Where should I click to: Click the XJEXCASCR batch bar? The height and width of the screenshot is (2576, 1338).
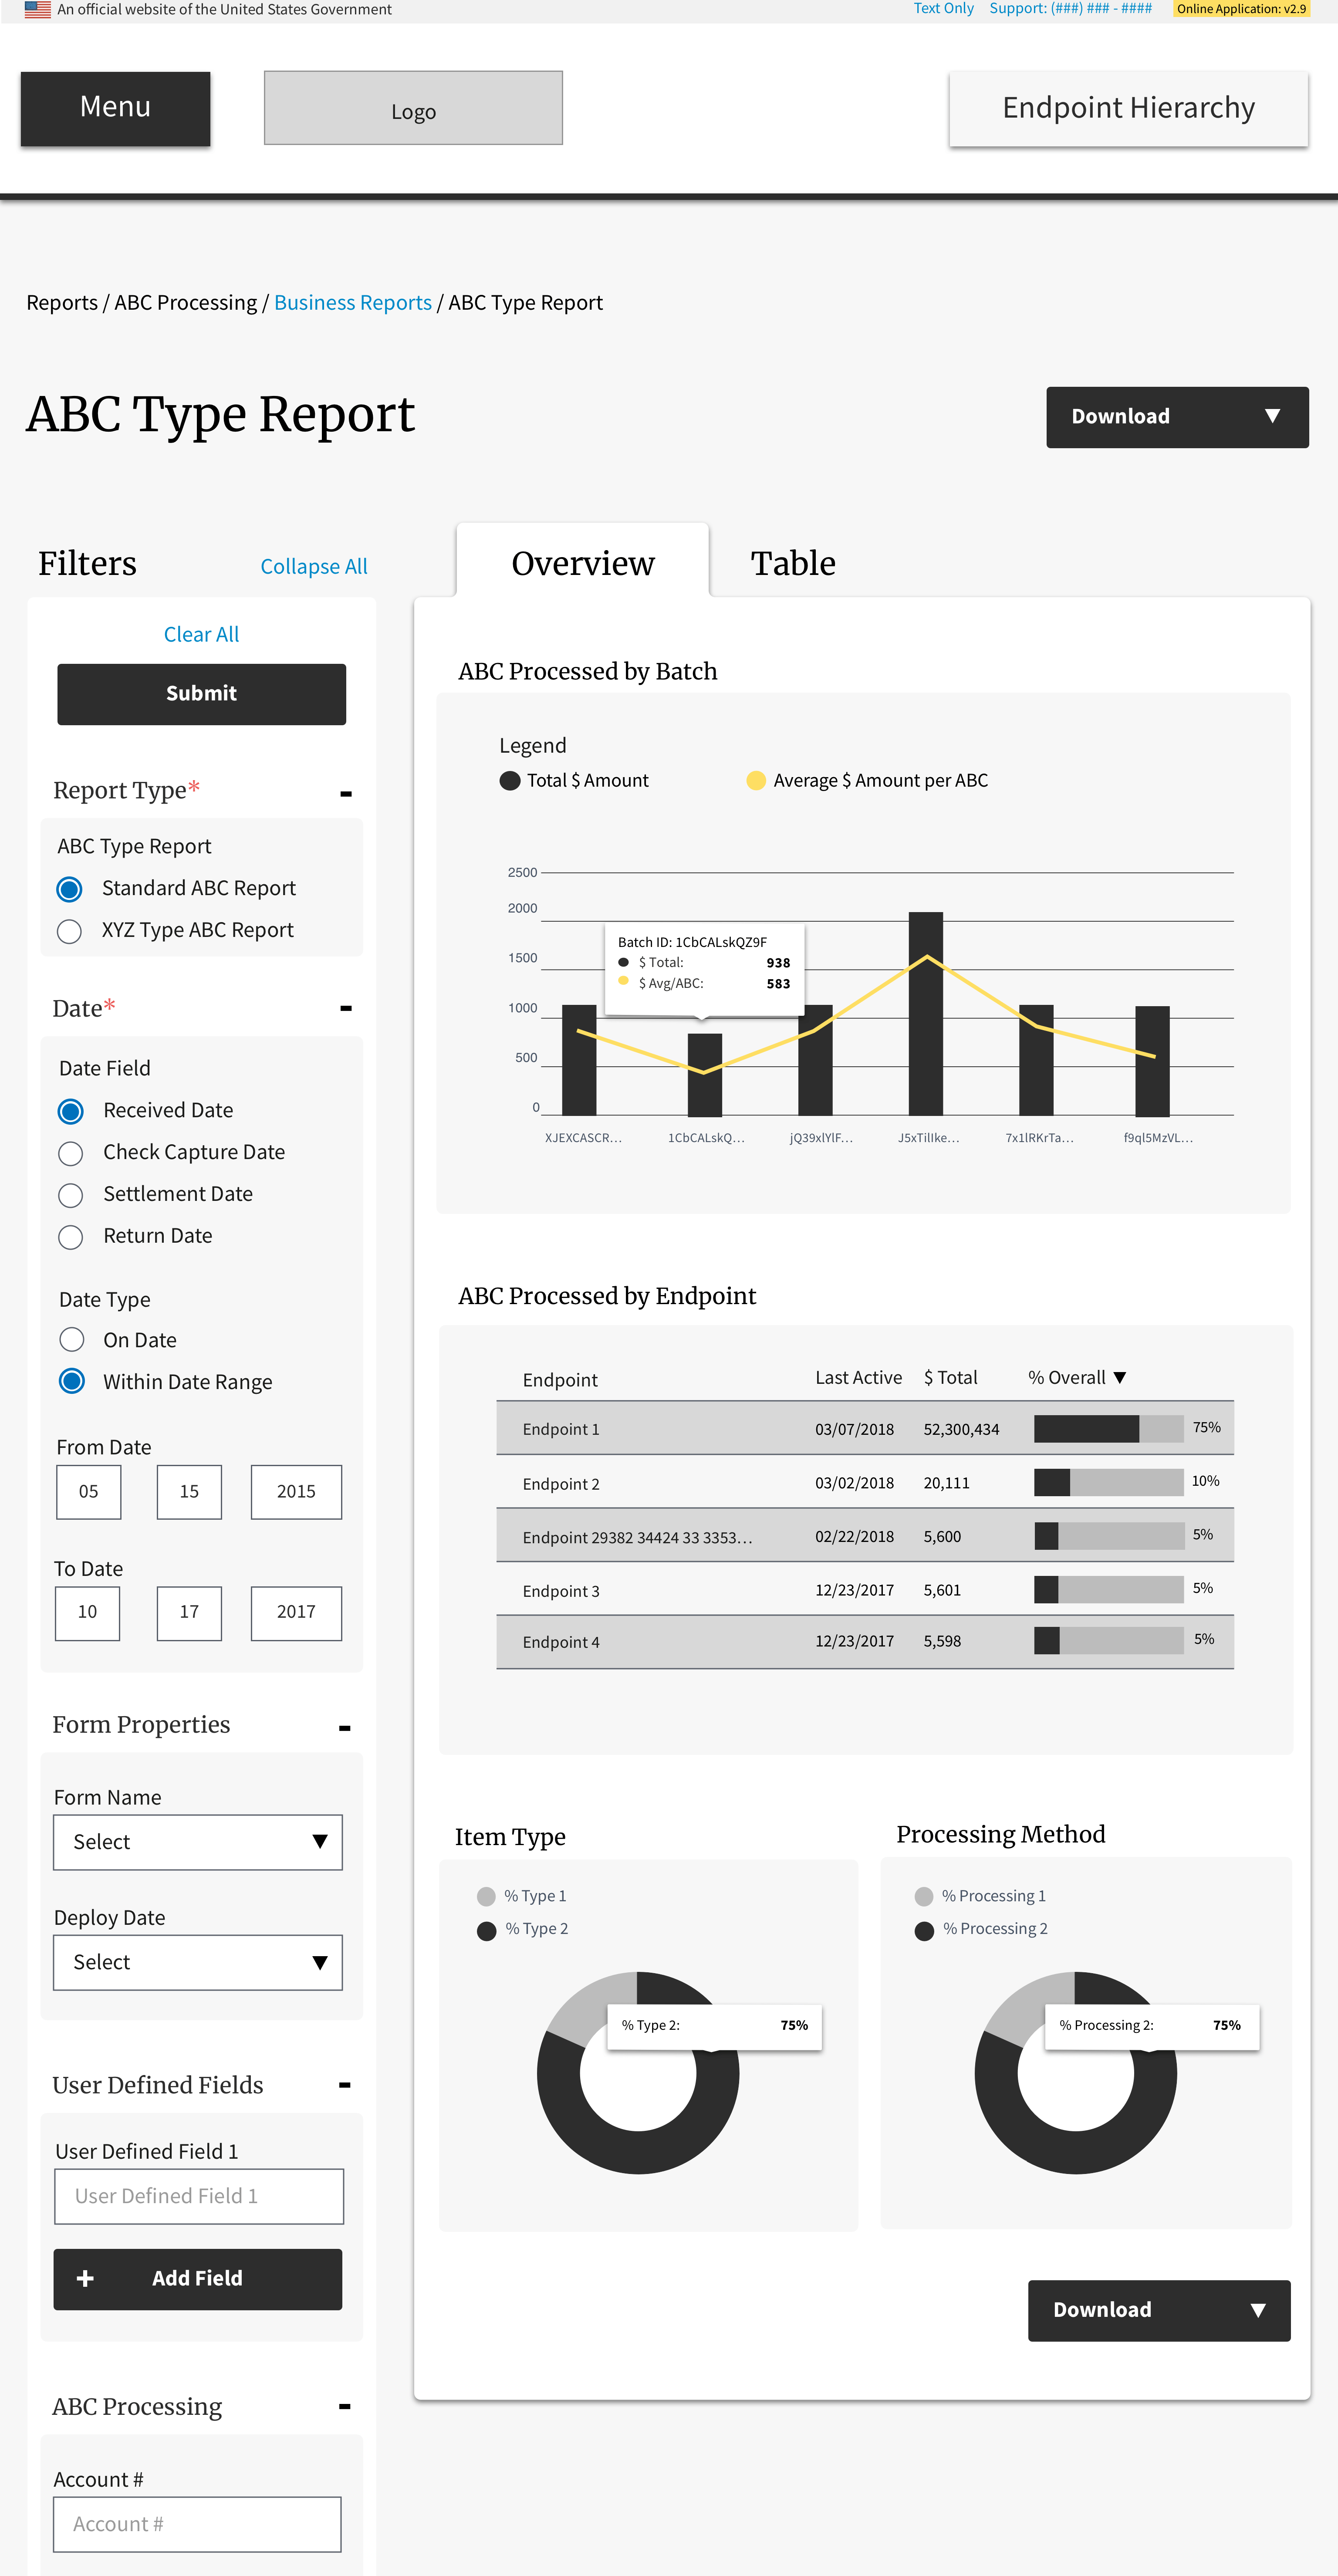coord(579,1060)
